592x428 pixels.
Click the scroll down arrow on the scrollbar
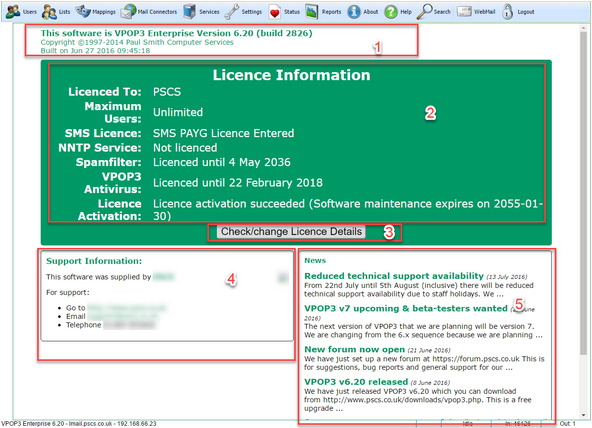tap(584, 415)
